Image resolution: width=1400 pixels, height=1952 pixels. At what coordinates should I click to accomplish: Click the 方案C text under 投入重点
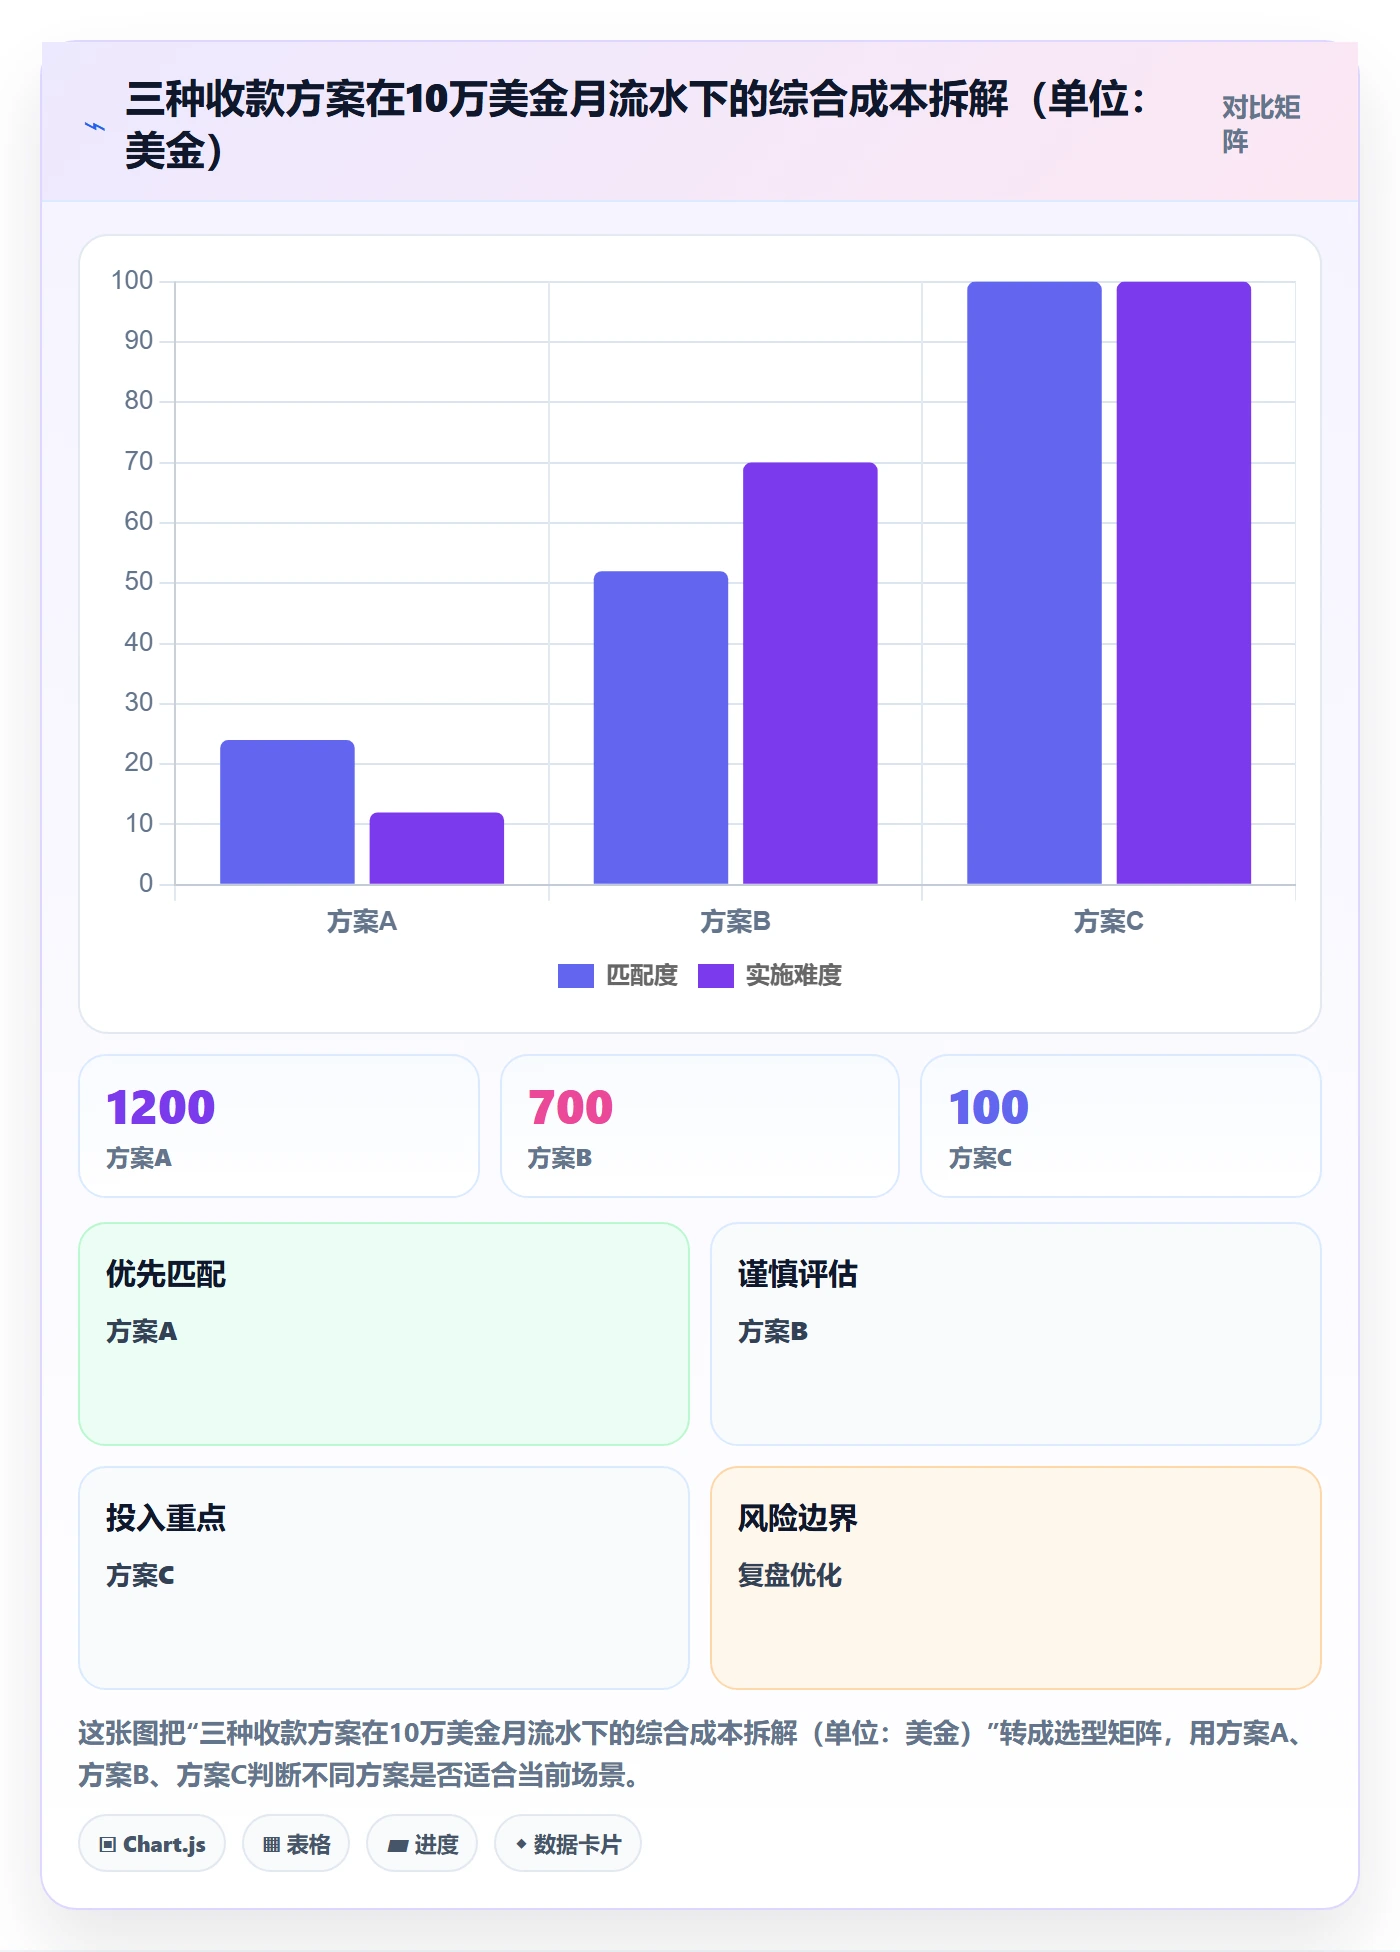click(x=140, y=1575)
